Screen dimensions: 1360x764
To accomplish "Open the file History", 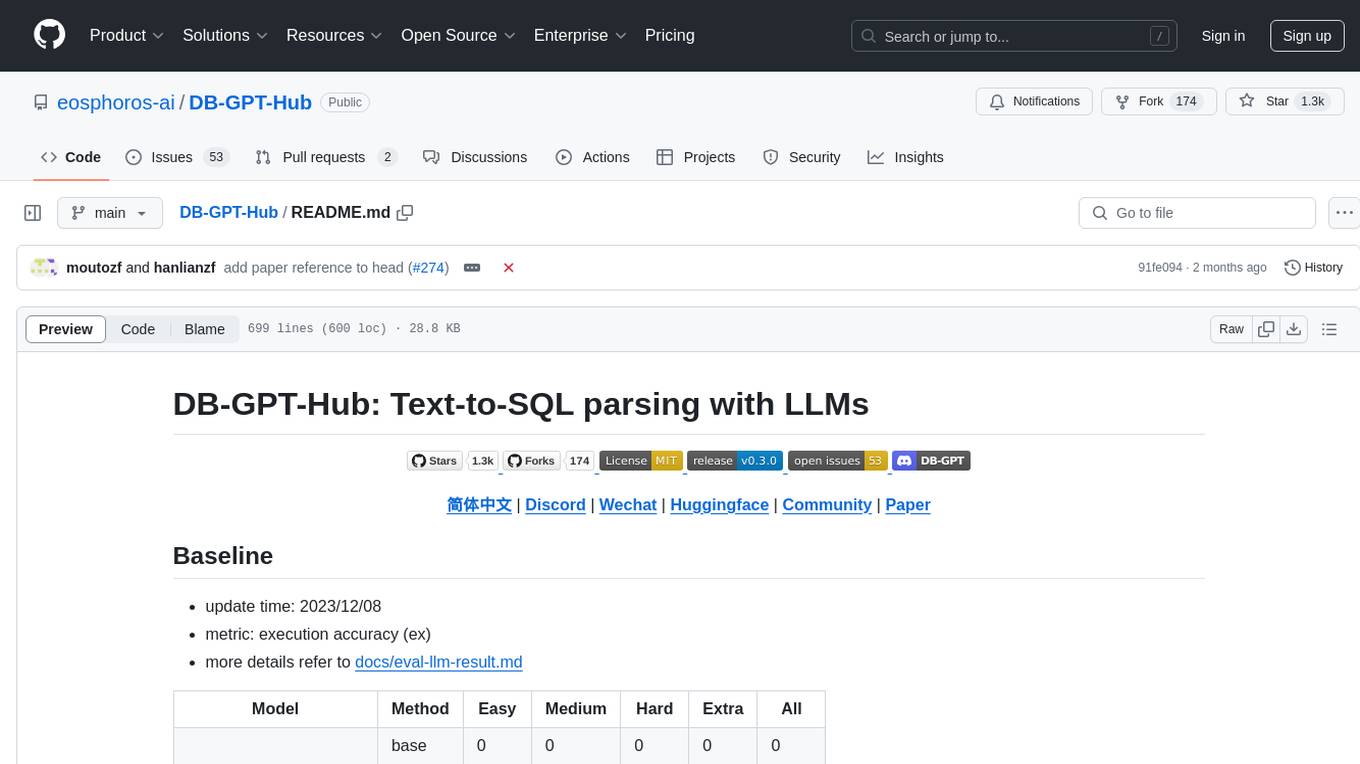I will (x=1313, y=267).
